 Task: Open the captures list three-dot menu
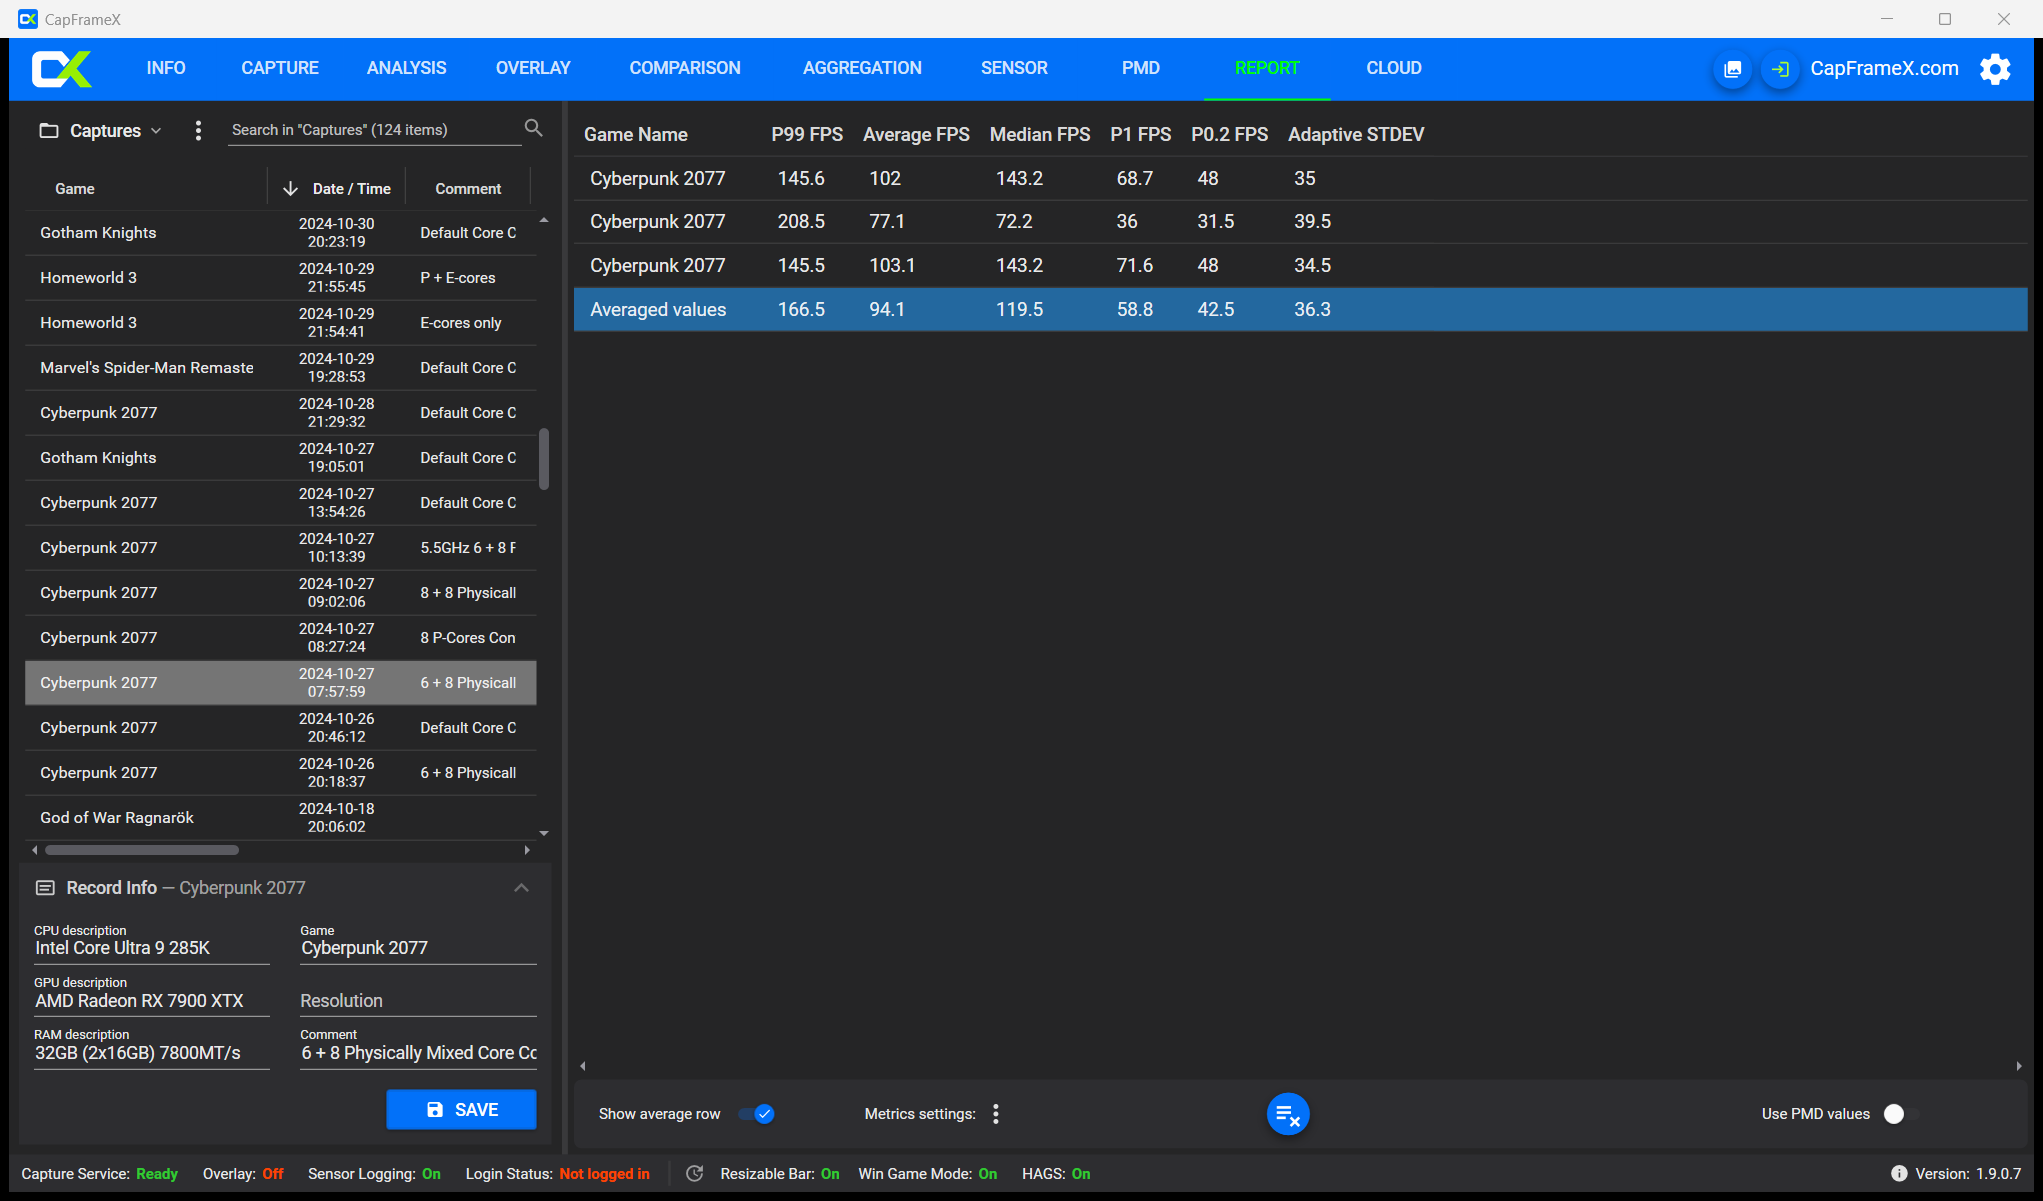[x=198, y=131]
